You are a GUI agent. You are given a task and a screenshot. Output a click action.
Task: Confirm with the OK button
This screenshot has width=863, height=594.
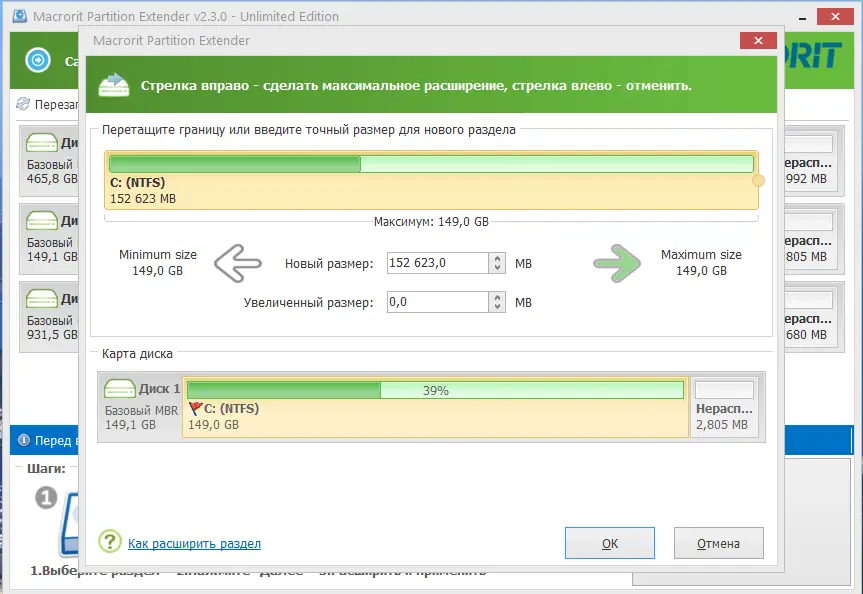[x=610, y=543]
